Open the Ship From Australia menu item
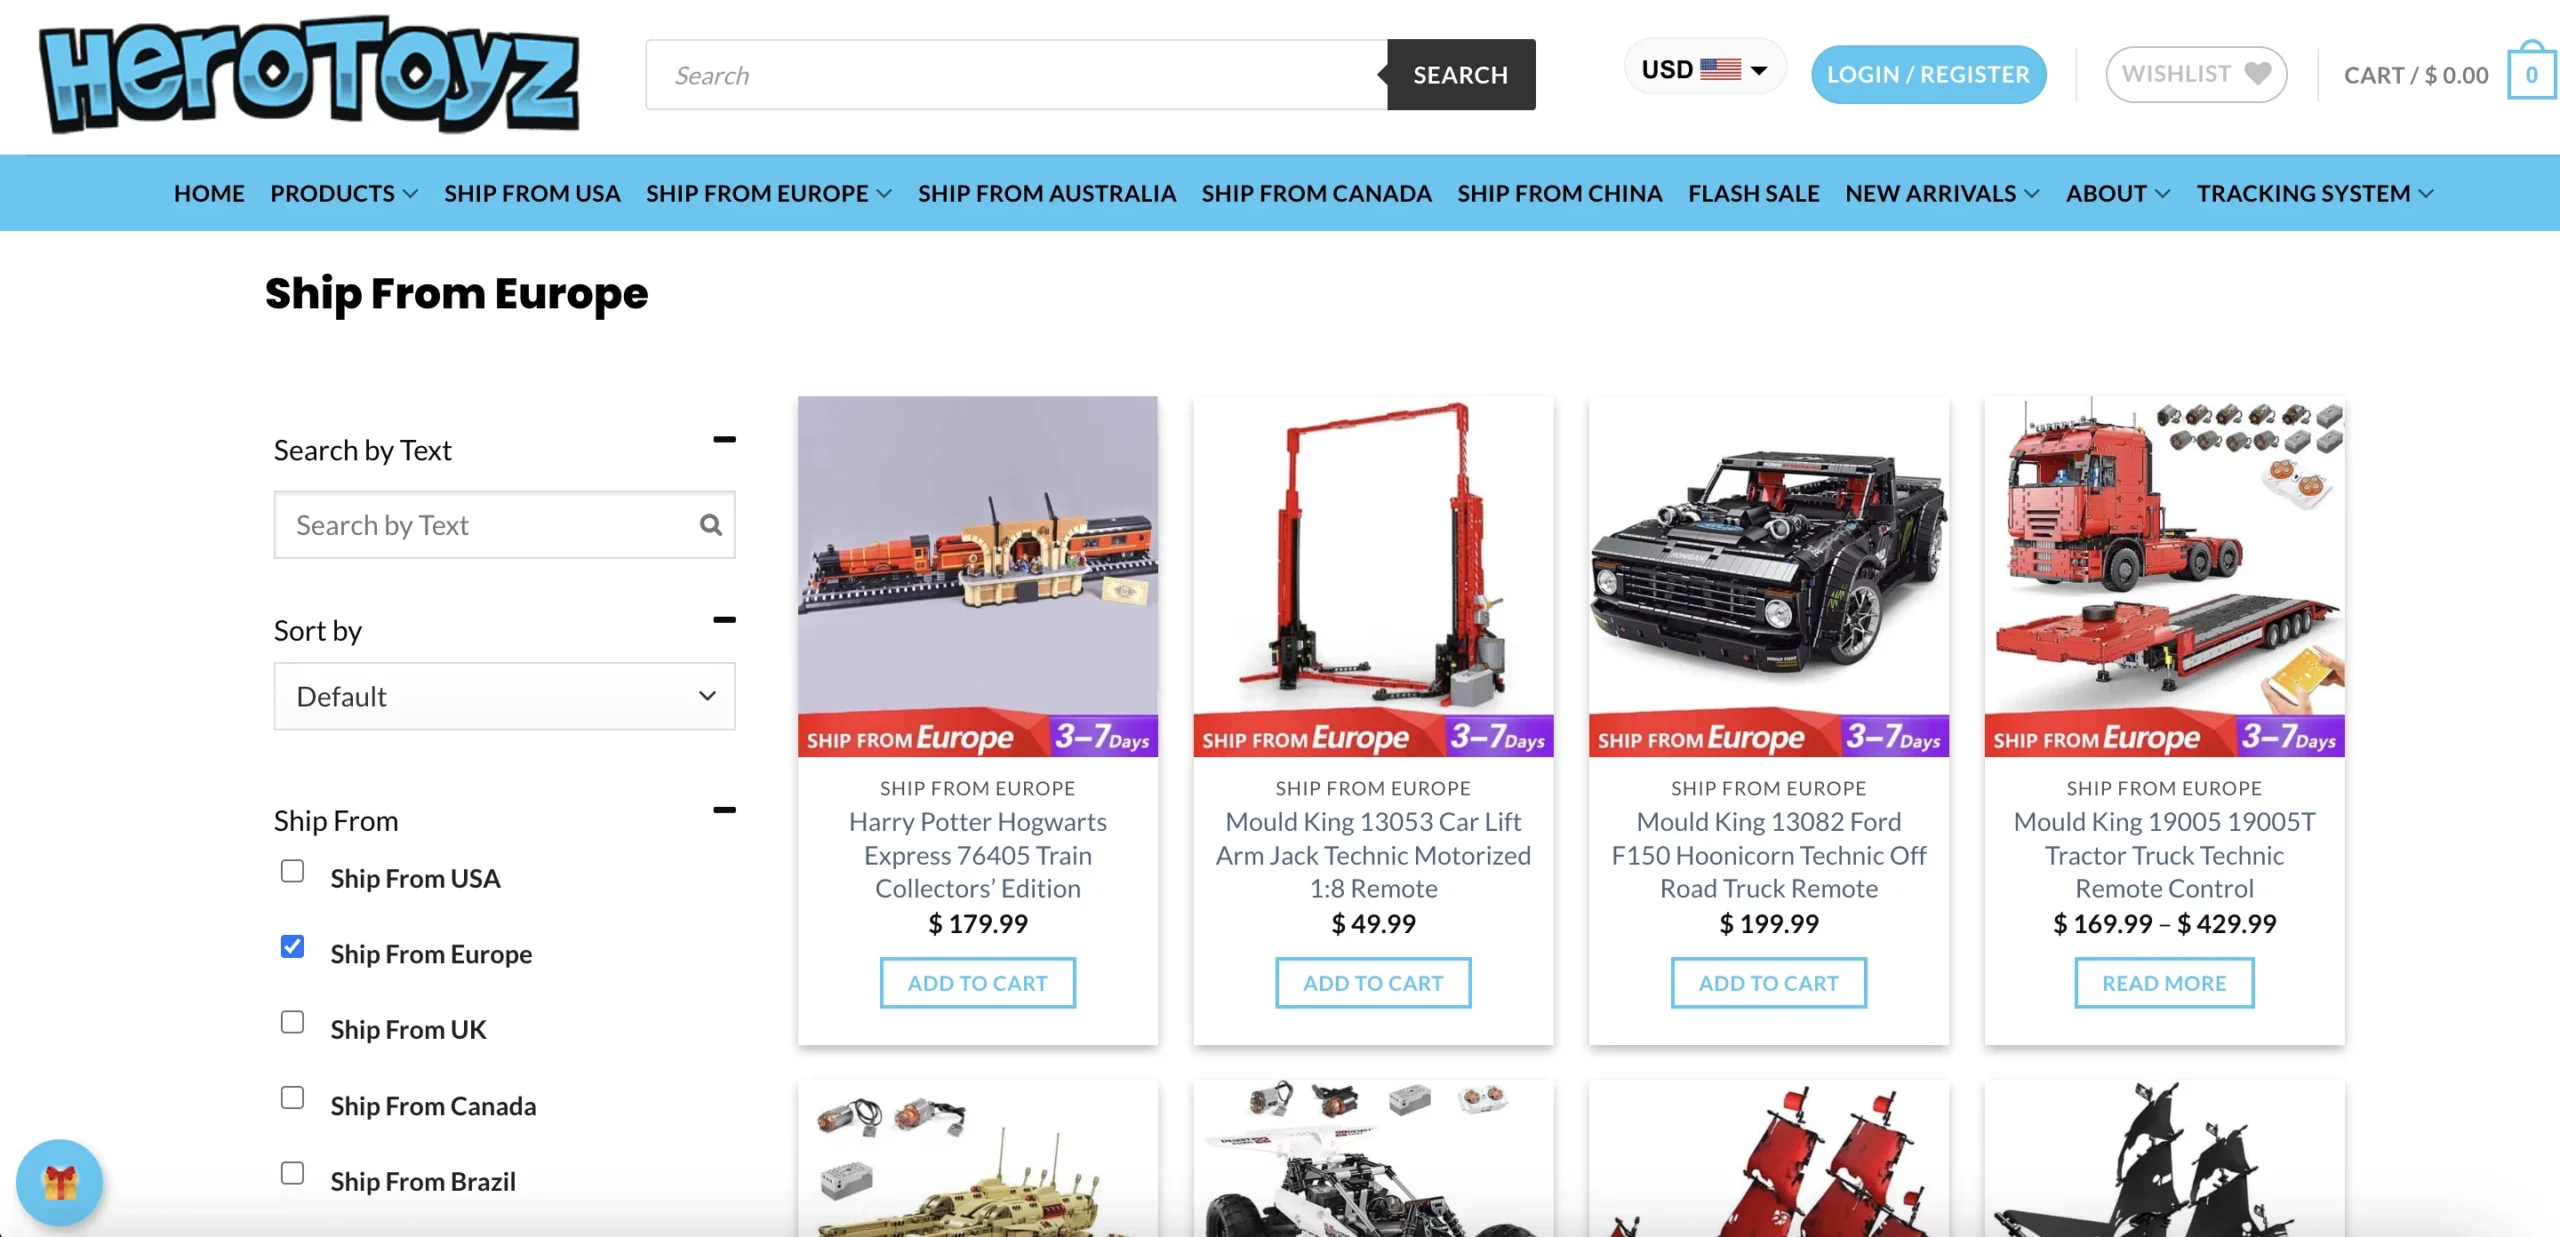2560x1237 pixels. [x=1046, y=193]
